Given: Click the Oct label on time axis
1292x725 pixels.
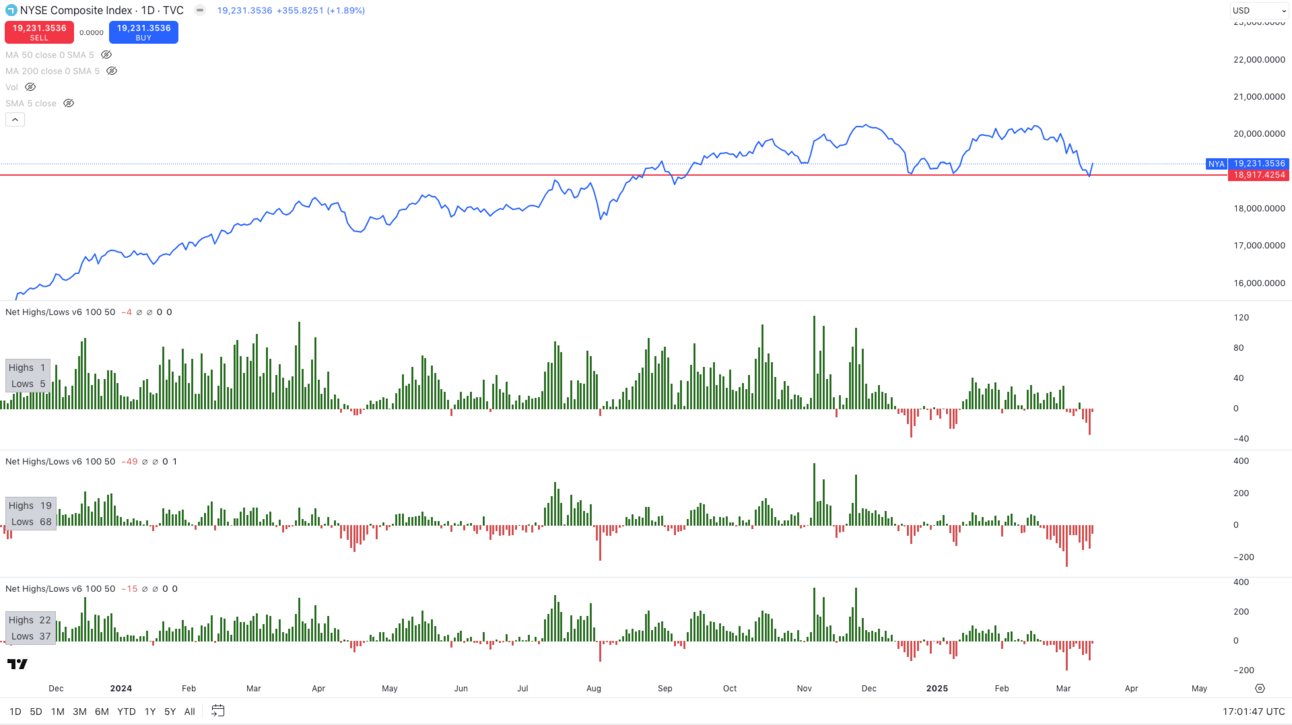Looking at the screenshot, I should 730,689.
